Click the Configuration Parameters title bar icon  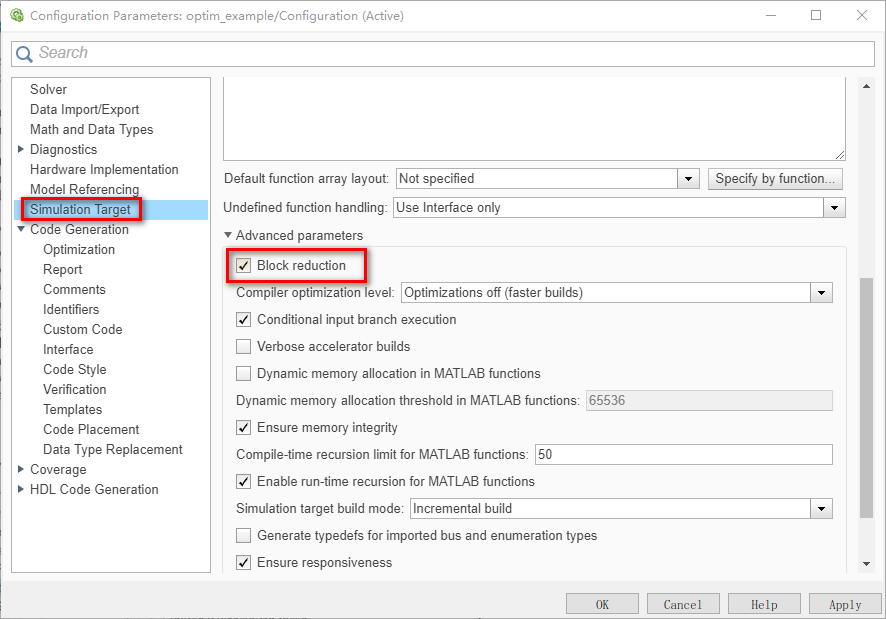pyautogui.click(x=17, y=15)
